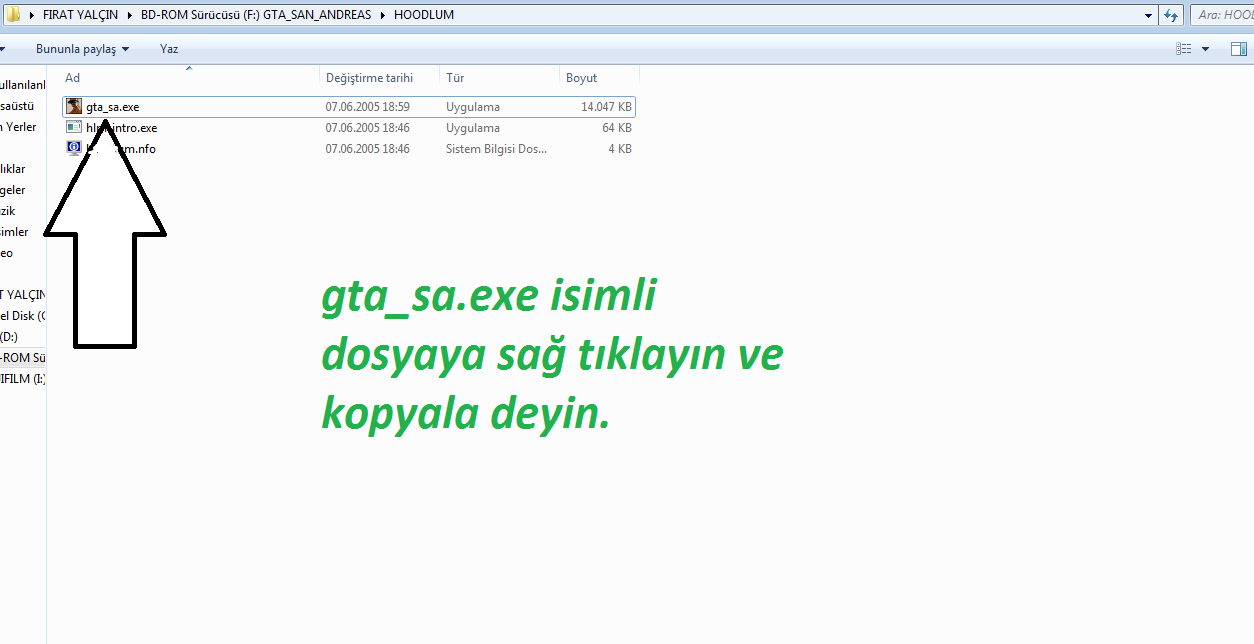Select the hlm intro.exe file icon
Image resolution: width=1254 pixels, height=644 pixels.
(x=74, y=128)
